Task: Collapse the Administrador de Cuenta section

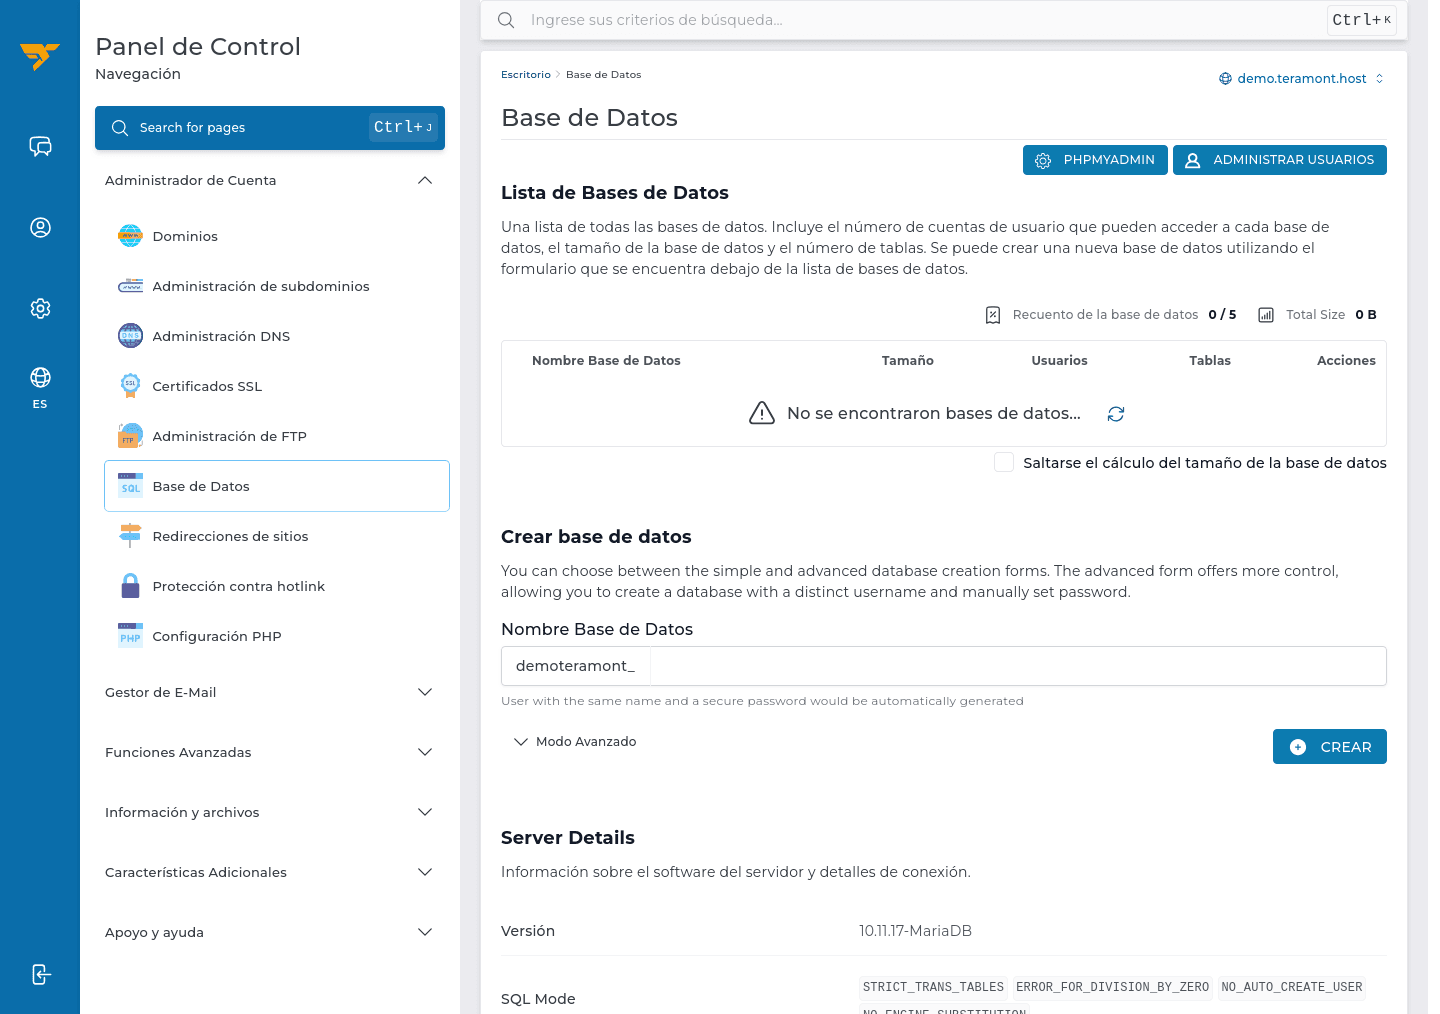Action: click(270, 180)
